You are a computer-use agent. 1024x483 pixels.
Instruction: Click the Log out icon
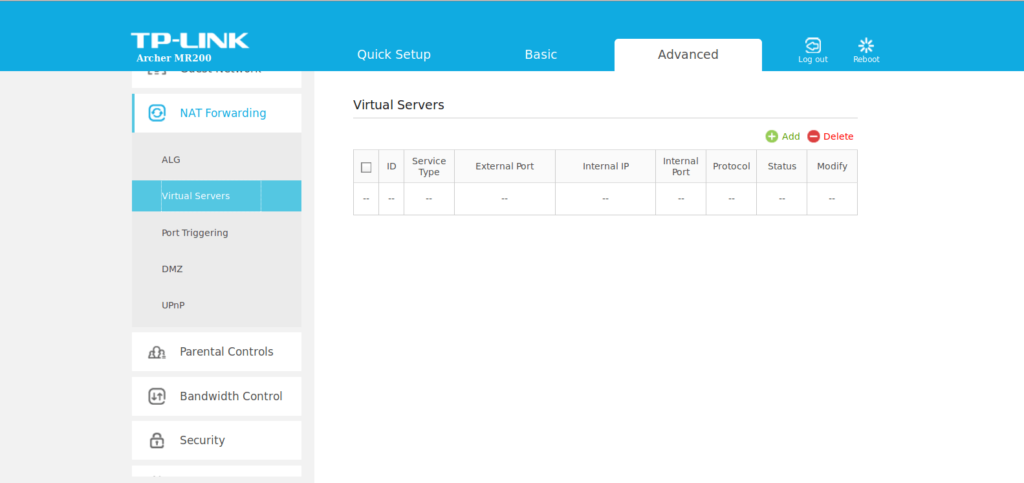(813, 46)
